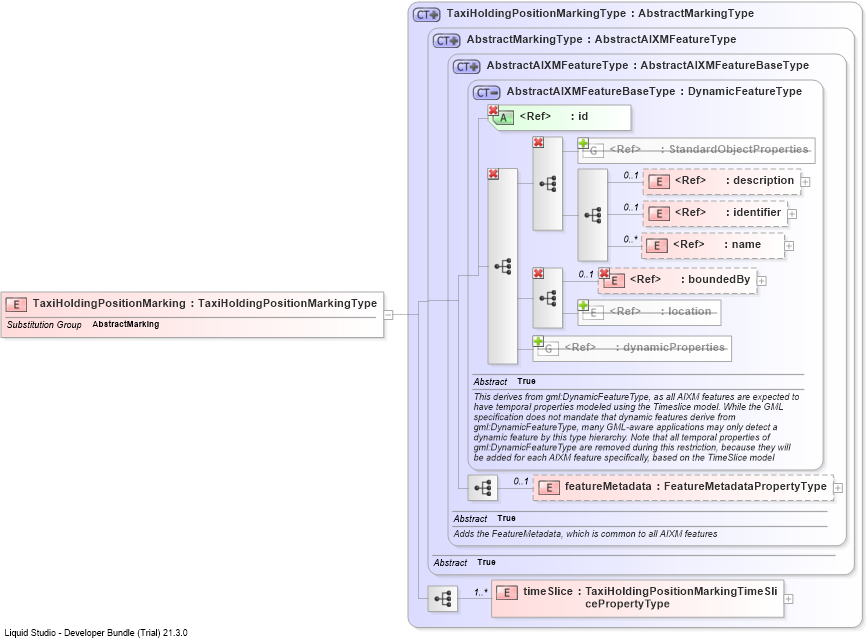The height and width of the screenshot is (638, 866).
Task: Click 'Adds the FeatureMetadata' documentation text
Action: tap(585, 534)
